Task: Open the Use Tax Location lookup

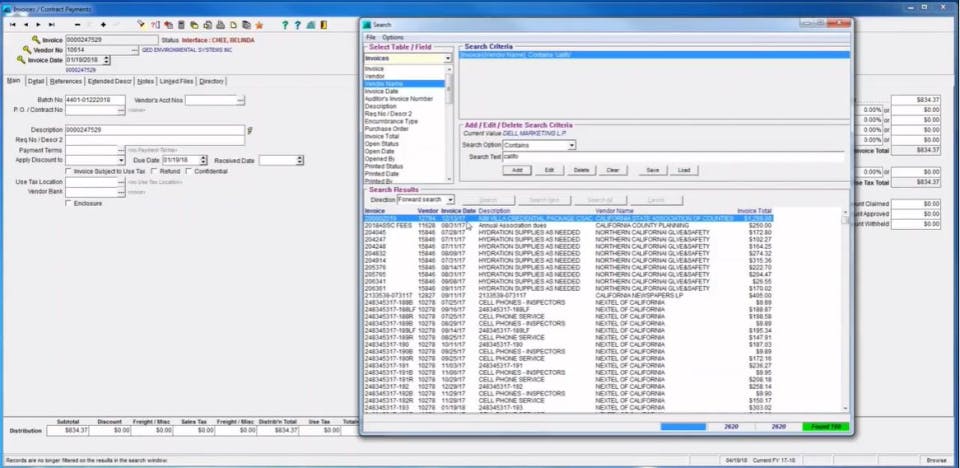Action: pyautogui.click(x=121, y=182)
